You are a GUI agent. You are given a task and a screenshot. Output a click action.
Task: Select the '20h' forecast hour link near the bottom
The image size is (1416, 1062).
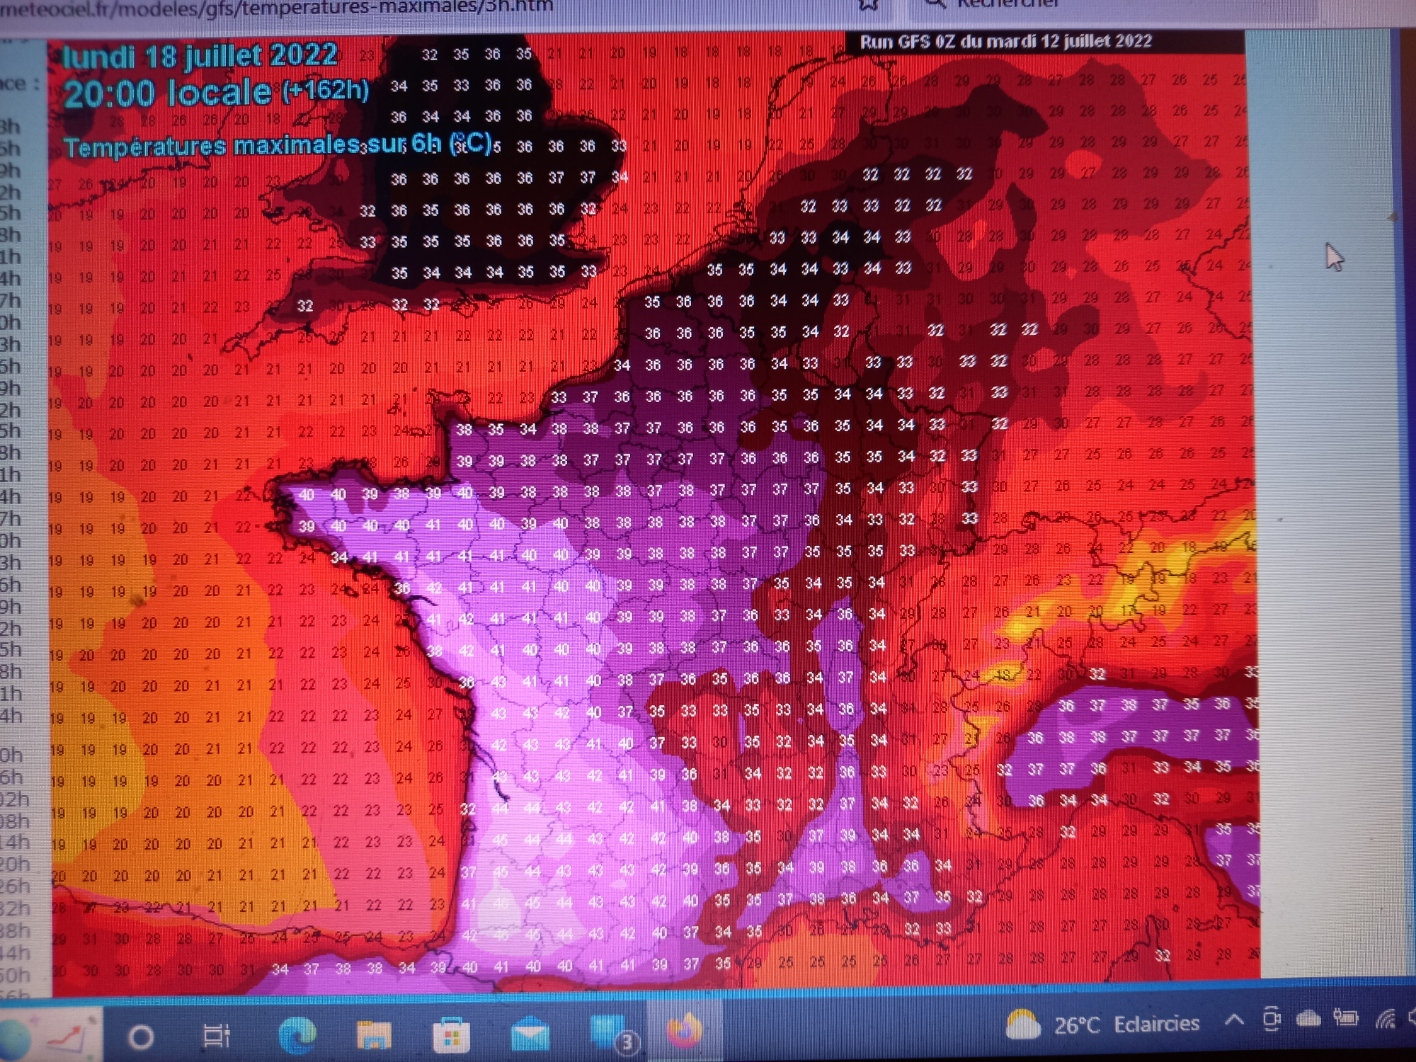tap(14, 864)
